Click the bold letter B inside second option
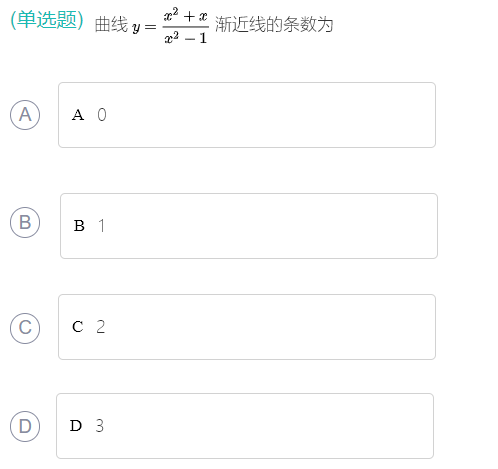Screen dimensions: 498x469 click(x=79, y=226)
